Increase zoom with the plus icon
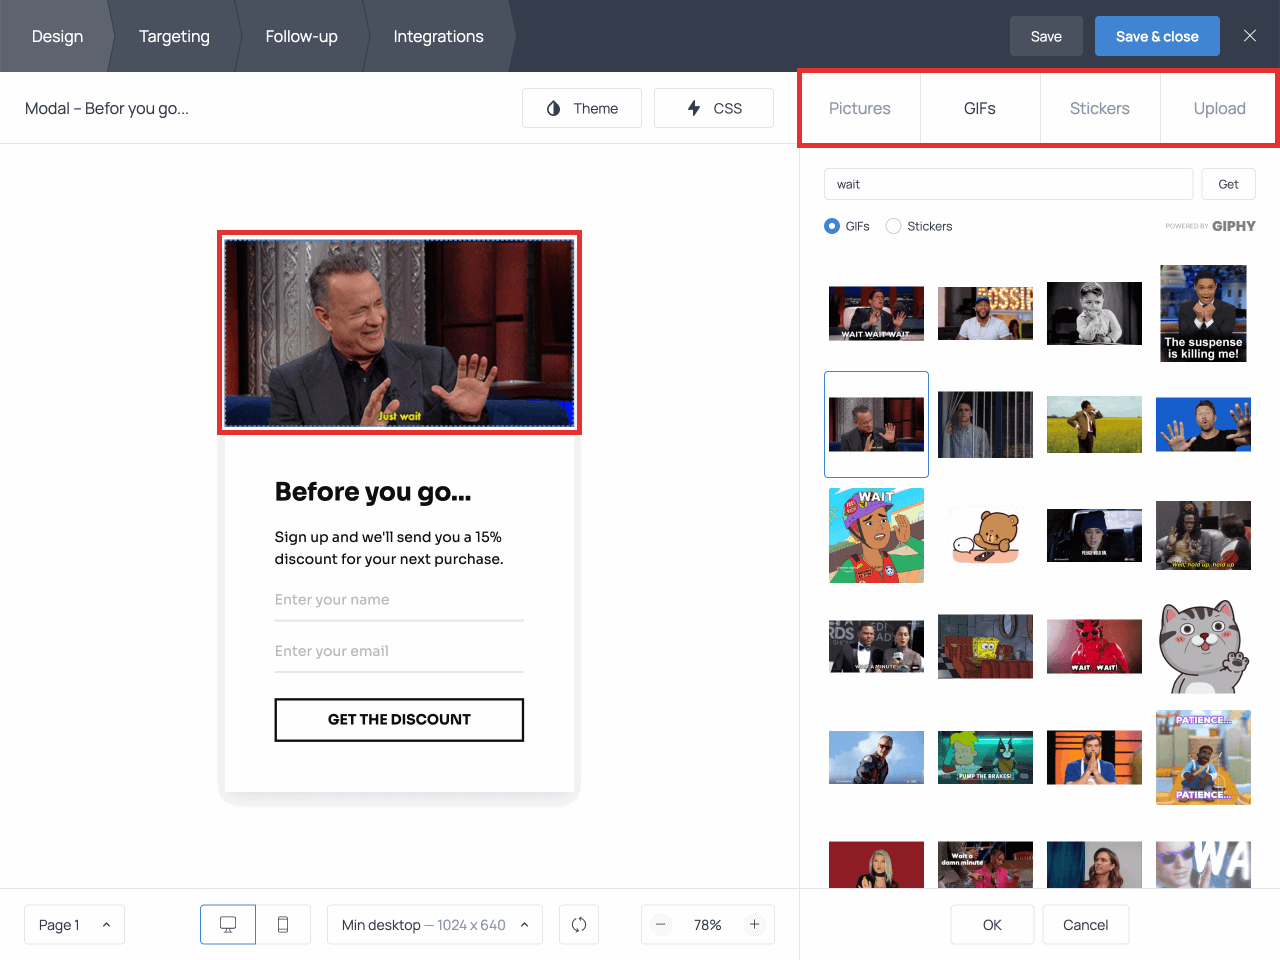The image size is (1280, 960). click(755, 925)
